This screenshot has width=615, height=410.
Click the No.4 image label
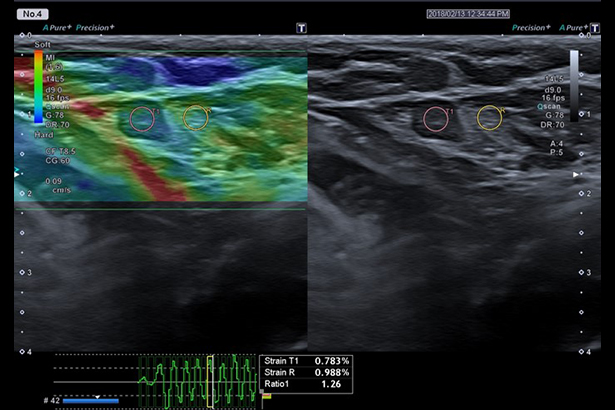click(34, 13)
